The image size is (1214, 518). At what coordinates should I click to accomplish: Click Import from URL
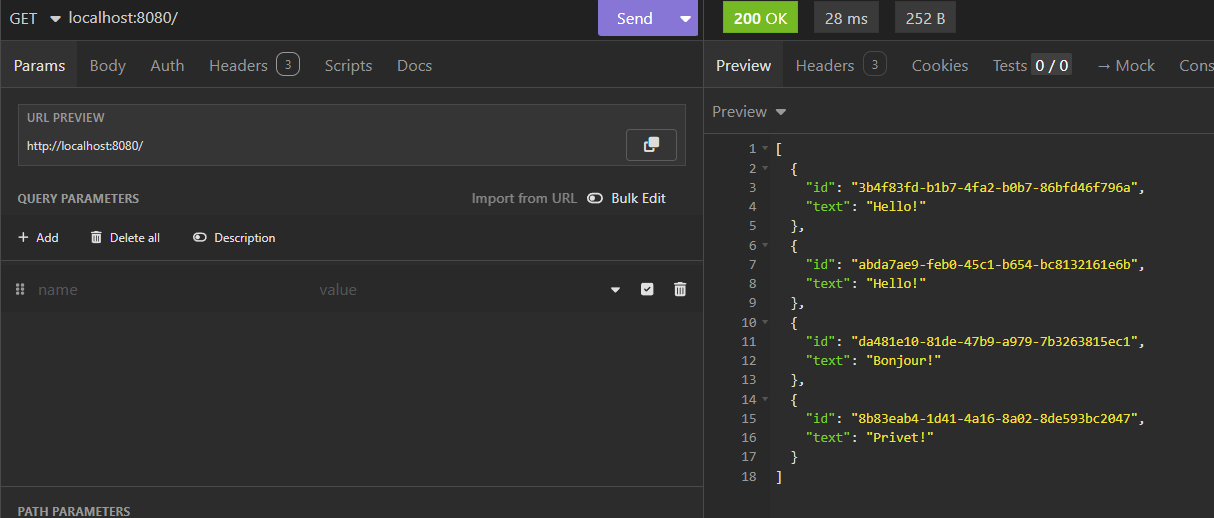[524, 198]
